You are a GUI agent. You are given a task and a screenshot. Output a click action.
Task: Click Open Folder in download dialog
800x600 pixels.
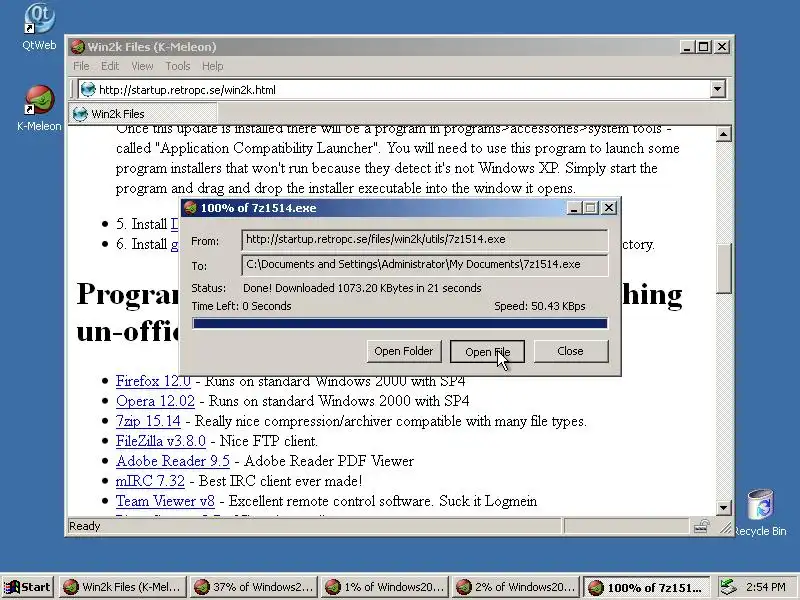tap(404, 351)
